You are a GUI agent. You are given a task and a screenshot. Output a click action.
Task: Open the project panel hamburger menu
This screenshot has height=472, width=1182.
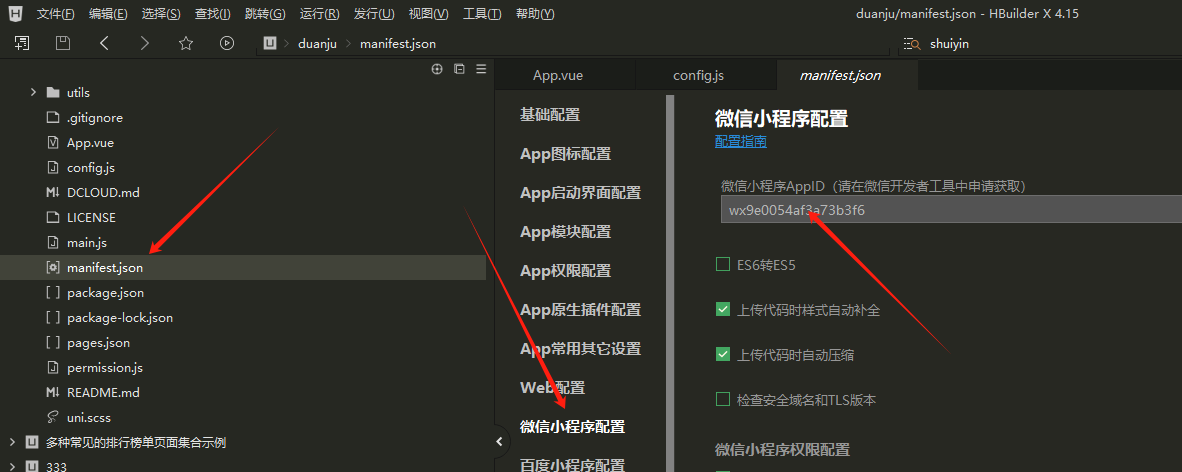click(480, 69)
